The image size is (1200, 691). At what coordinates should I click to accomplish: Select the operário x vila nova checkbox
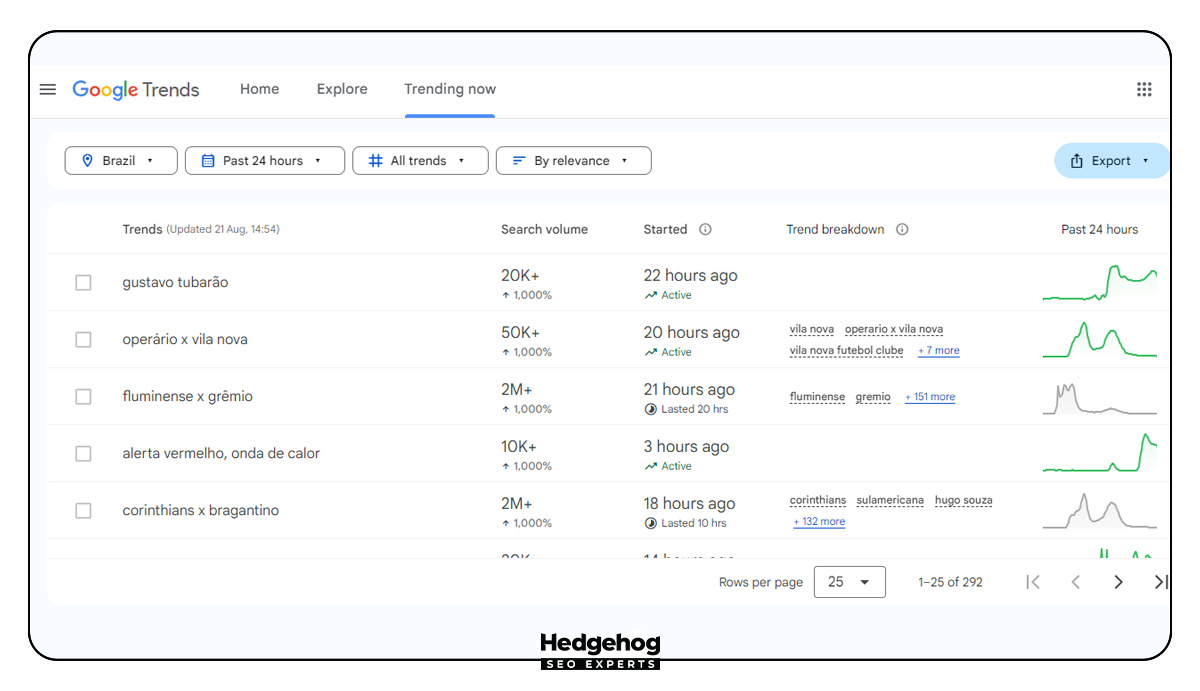click(x=83, y=340)
